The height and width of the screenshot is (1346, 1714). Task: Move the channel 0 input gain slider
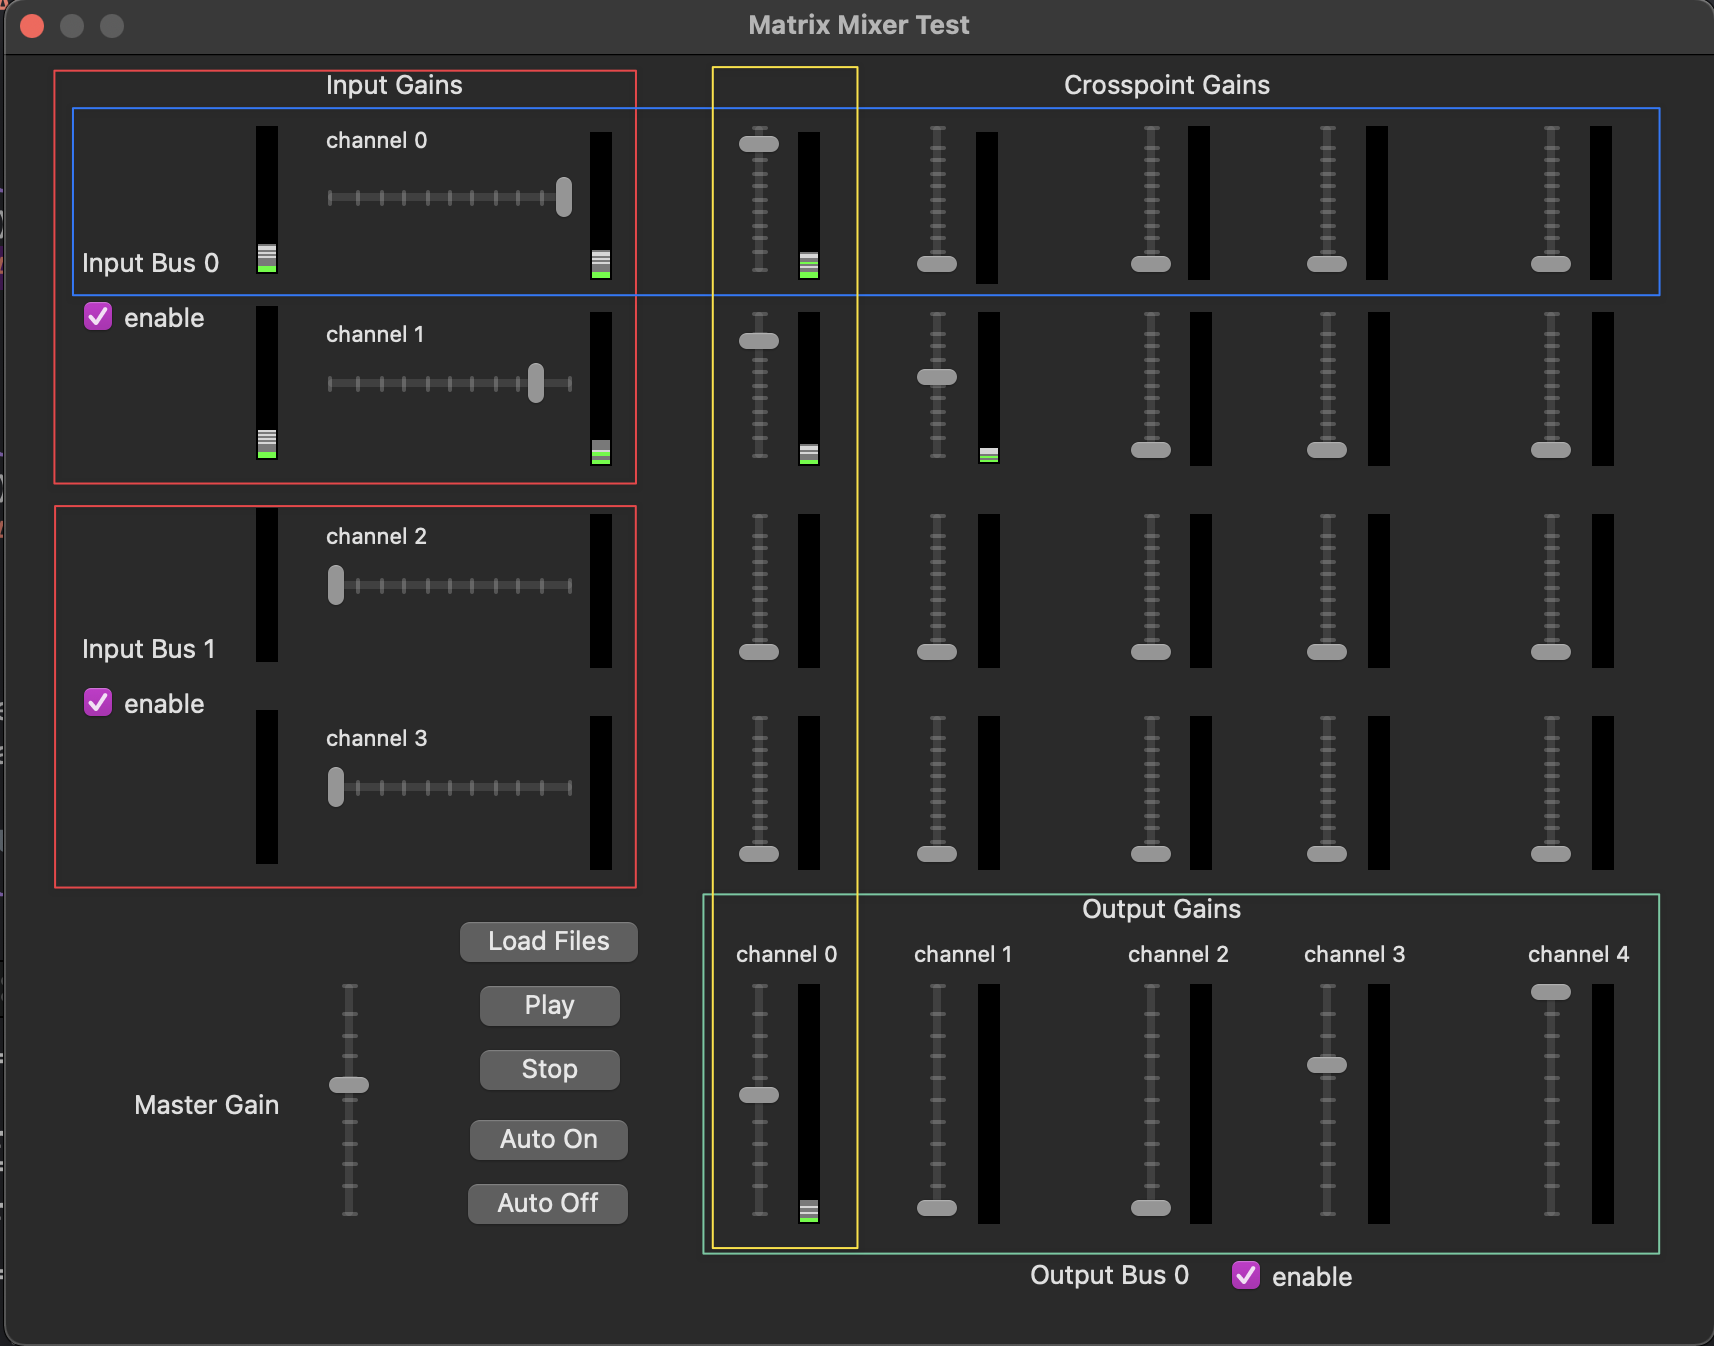click(x=564, y=198)
